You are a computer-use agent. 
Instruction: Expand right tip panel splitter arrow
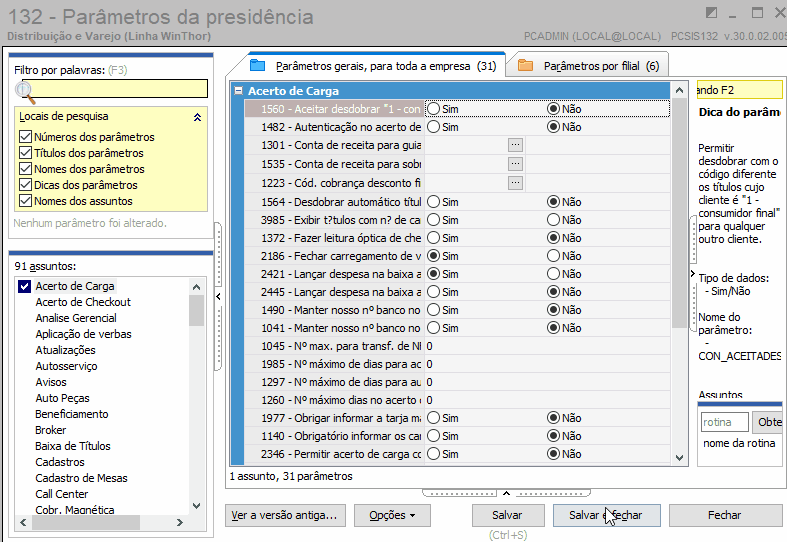click(x=693, y=274)
